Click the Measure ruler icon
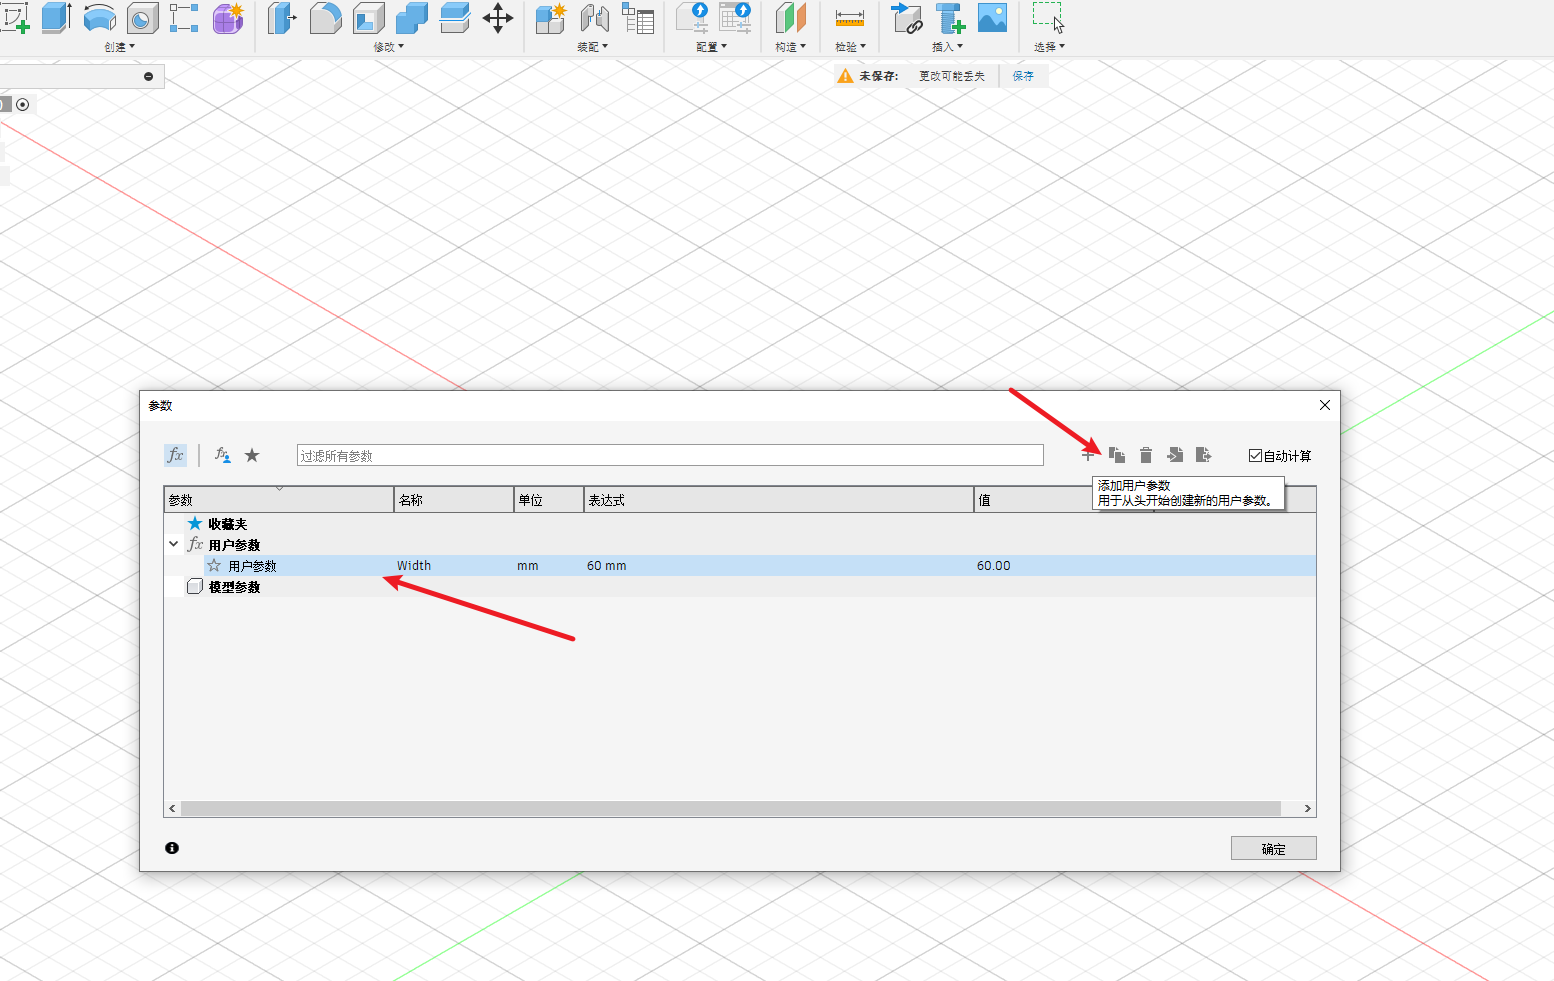 coord(849,18)
